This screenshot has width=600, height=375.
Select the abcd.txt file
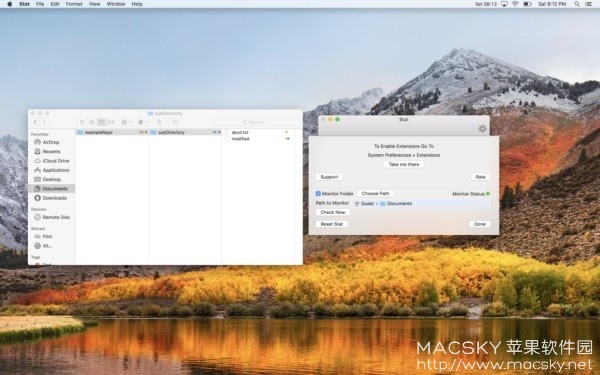(240, 132)
